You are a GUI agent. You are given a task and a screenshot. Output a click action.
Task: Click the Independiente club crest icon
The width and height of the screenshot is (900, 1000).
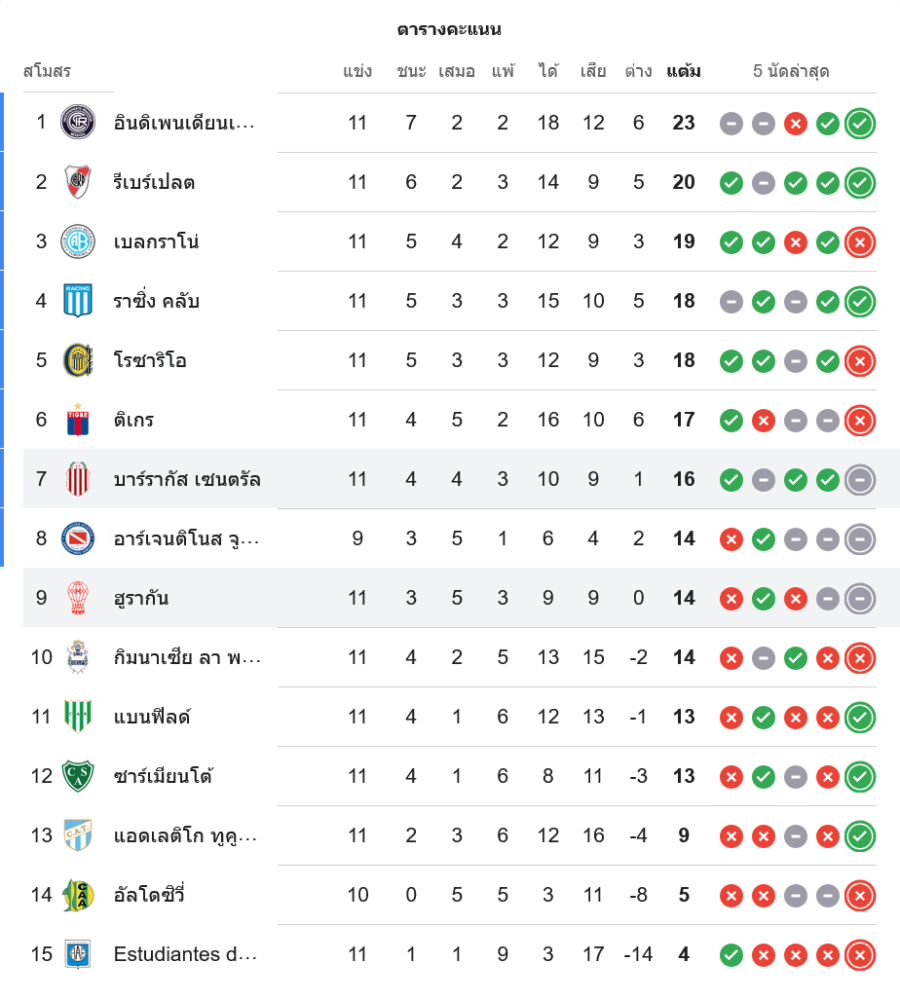(x=77, y=123)
